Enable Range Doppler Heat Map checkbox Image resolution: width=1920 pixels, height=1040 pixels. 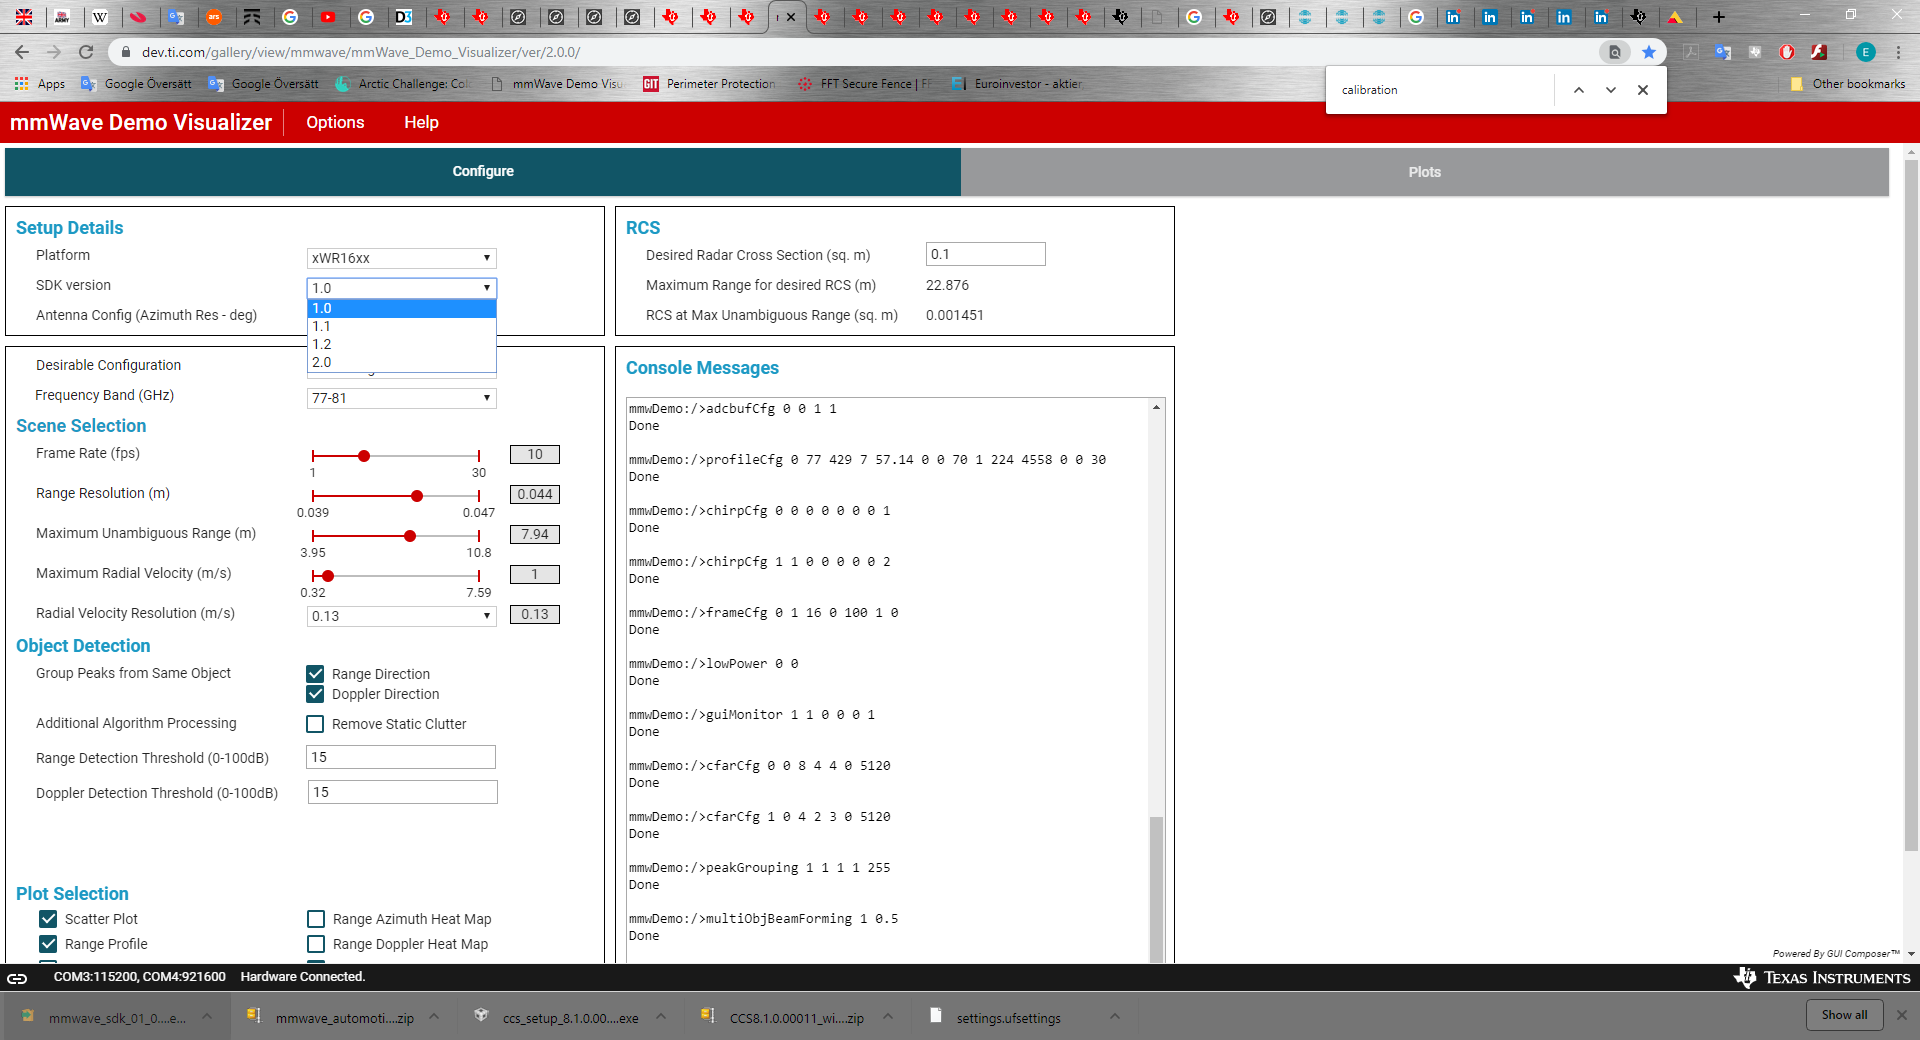(316, 944)
